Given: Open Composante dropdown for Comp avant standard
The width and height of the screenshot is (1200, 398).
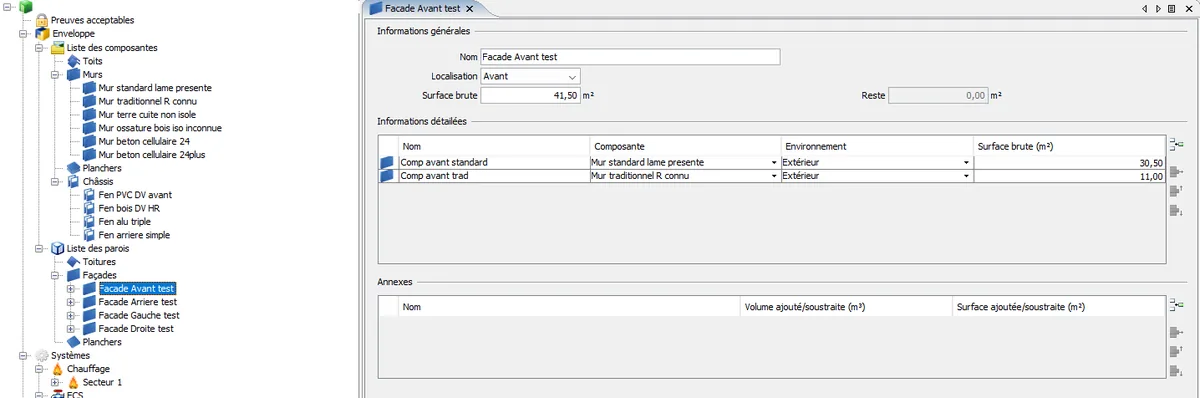Looking at the screenshot, I should pyautogui.click(x=774, y=162).
